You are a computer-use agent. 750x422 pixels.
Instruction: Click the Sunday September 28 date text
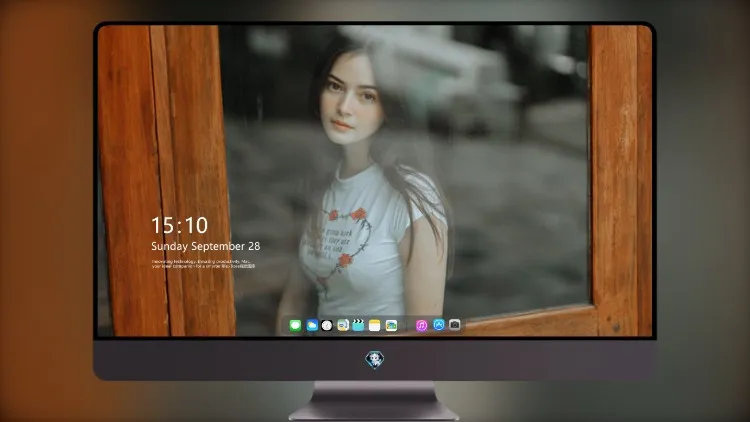(x=206, y=246)
